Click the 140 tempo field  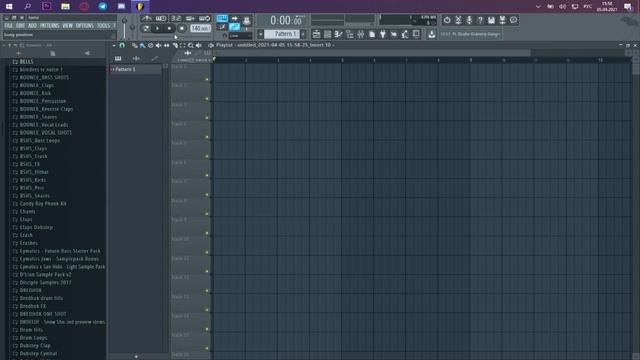click(200, 28)
